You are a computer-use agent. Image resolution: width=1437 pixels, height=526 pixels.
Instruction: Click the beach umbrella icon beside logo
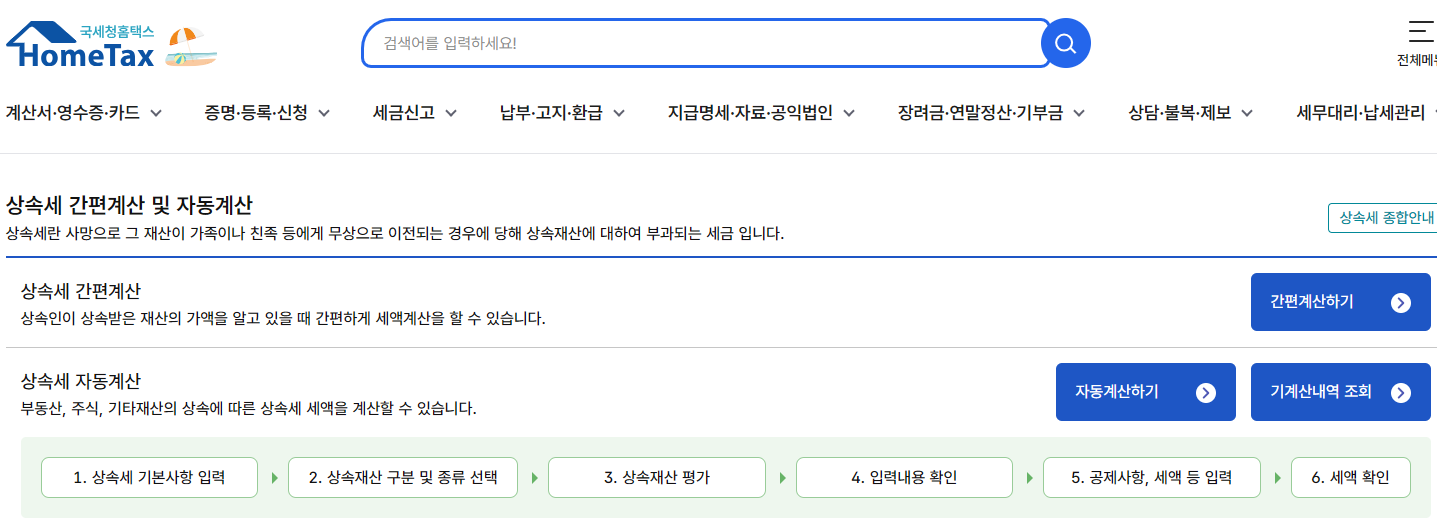coord(190,47)
